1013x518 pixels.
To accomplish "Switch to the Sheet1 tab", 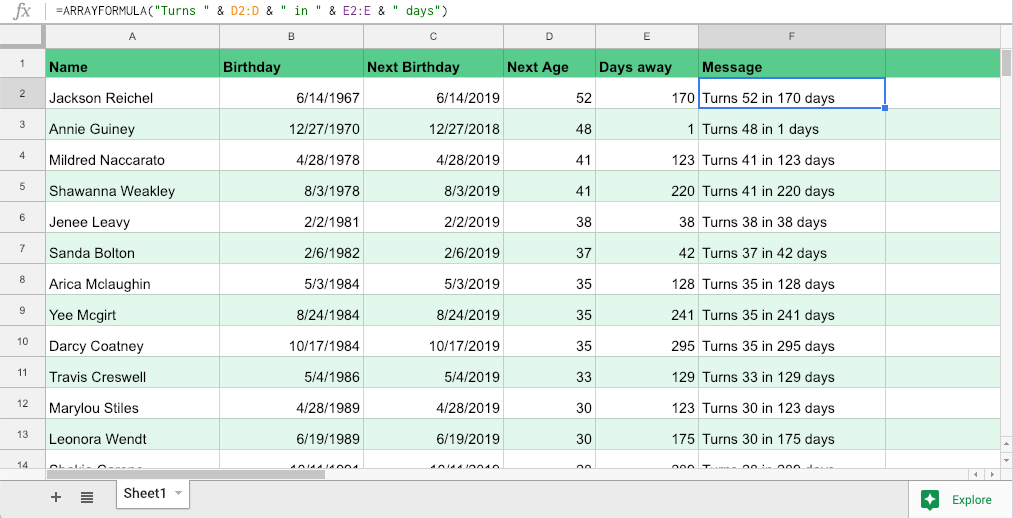I will [x=144, y=493].
